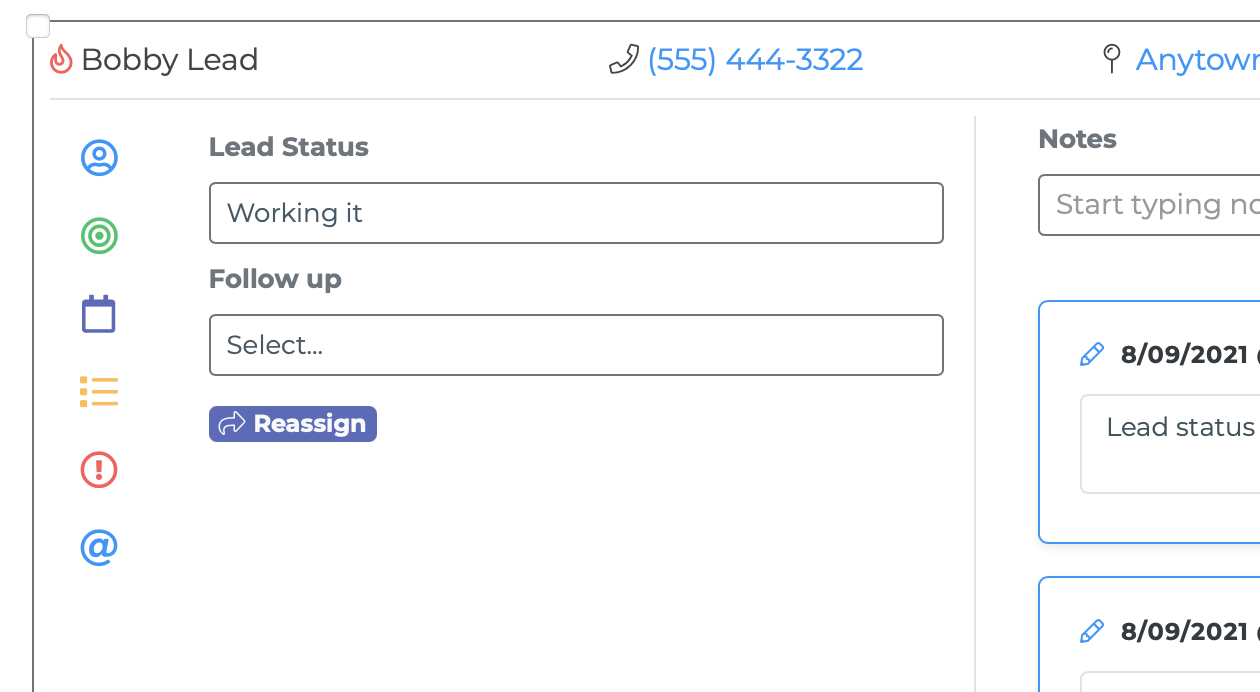Click the phone handset icon
Viewport: 1260px width, 692px height.
tap(624, 60)
